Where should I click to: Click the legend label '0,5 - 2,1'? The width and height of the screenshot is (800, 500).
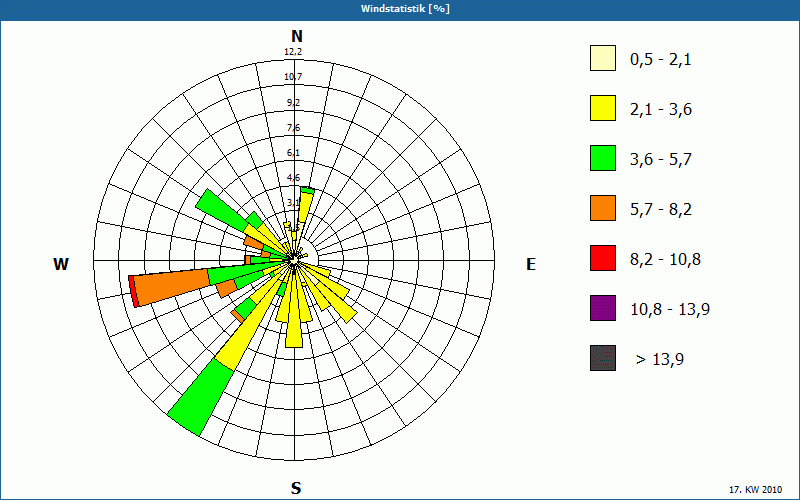tap(661, 60)
